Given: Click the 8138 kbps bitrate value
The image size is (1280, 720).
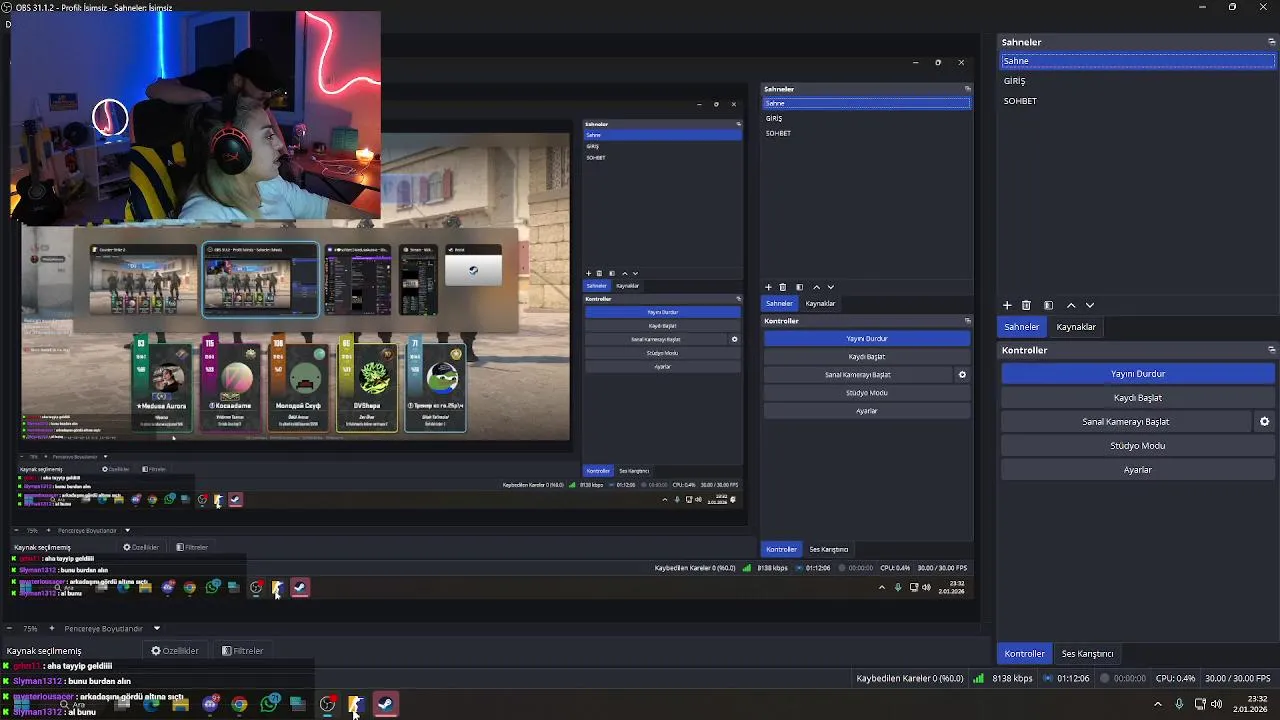Looking at the screenshot, I should point(1012,679).
